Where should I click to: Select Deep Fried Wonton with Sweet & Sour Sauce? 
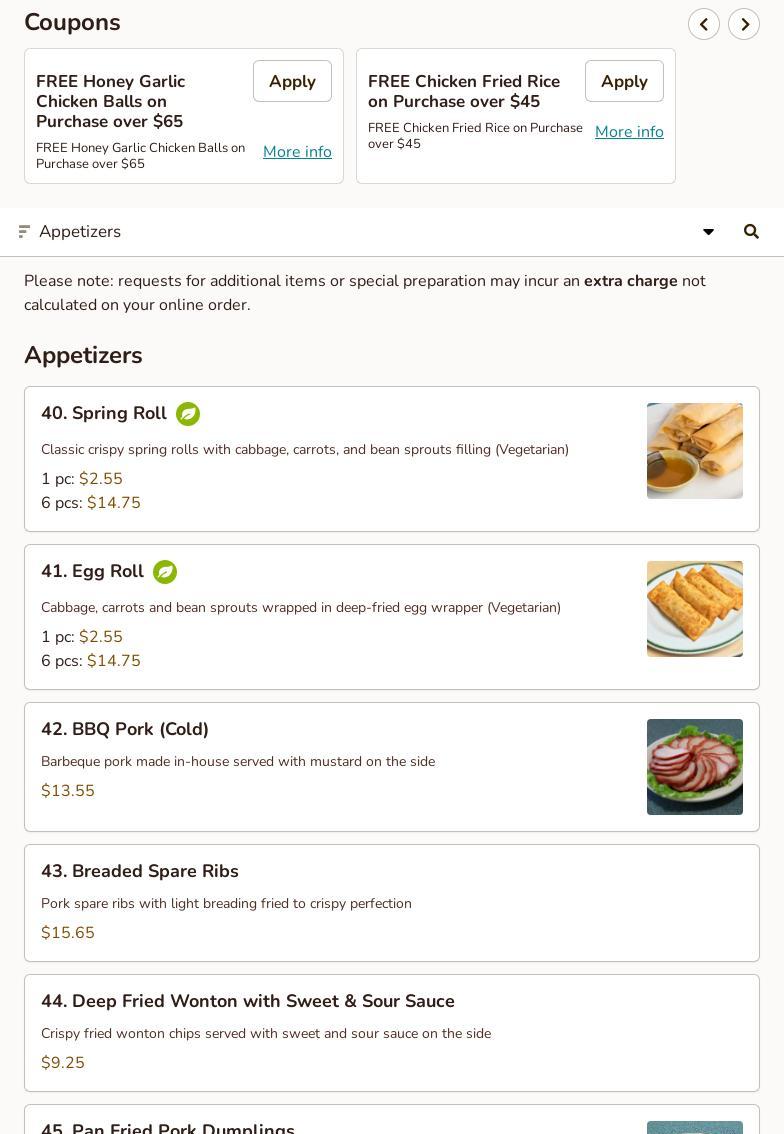pyautogui.click(x=392, y=1033)
